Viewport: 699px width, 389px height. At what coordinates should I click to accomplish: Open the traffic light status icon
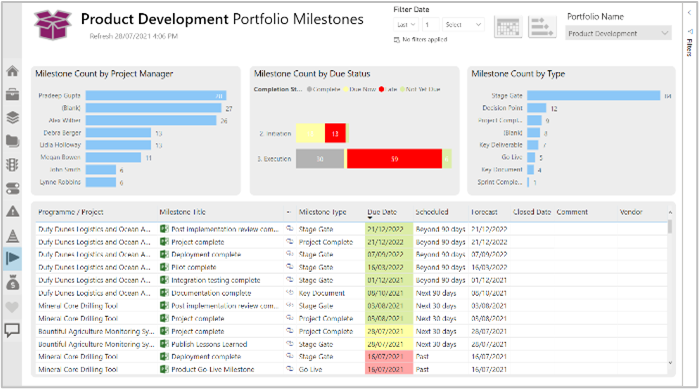(x=12, y=164)
